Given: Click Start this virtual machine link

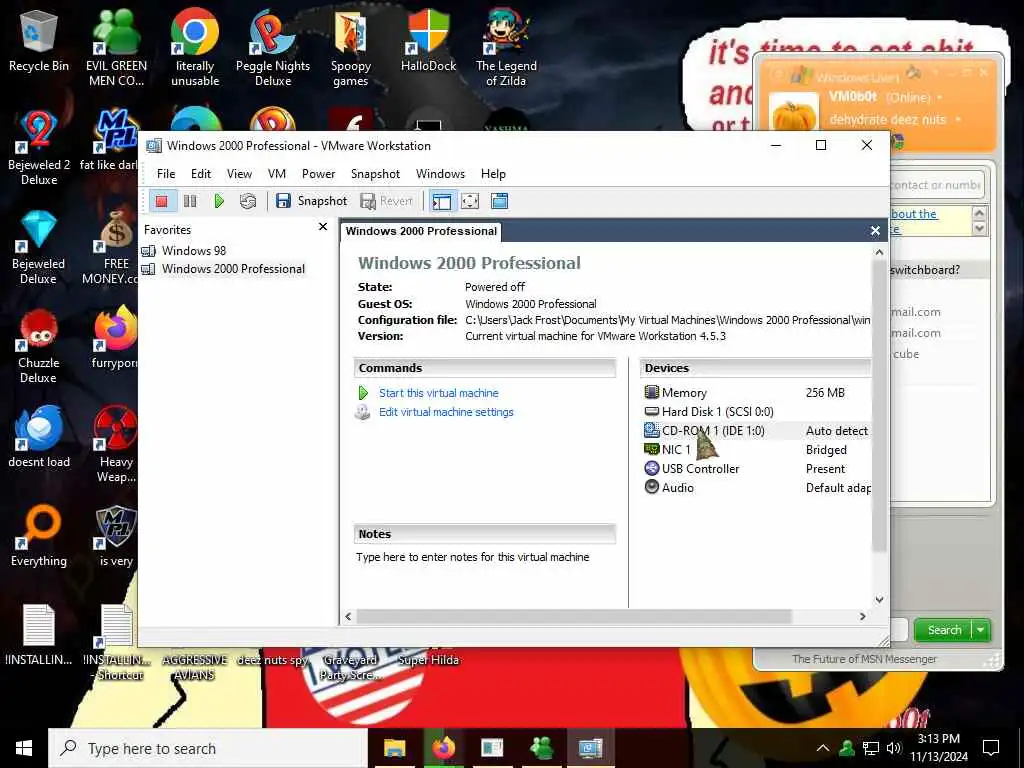Looking at the screenshot, I should pos(438,393).
